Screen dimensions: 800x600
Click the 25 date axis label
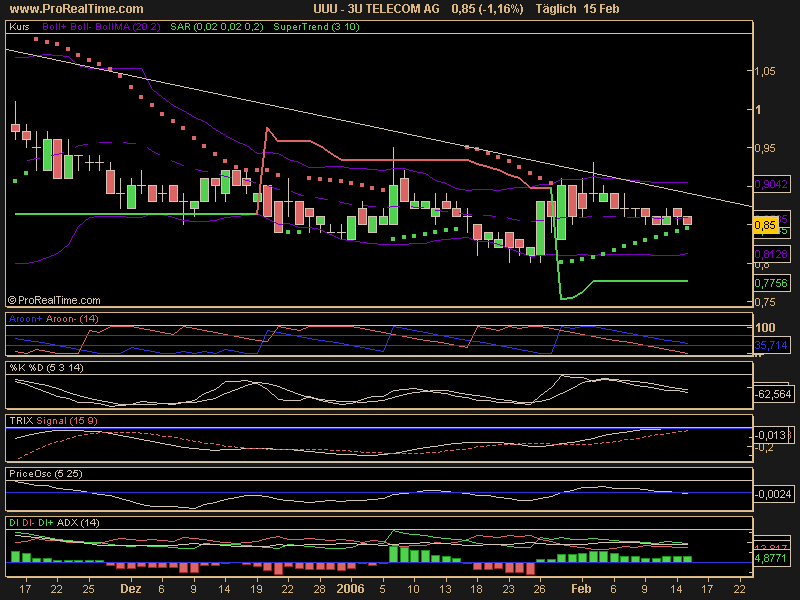[88, 589]
